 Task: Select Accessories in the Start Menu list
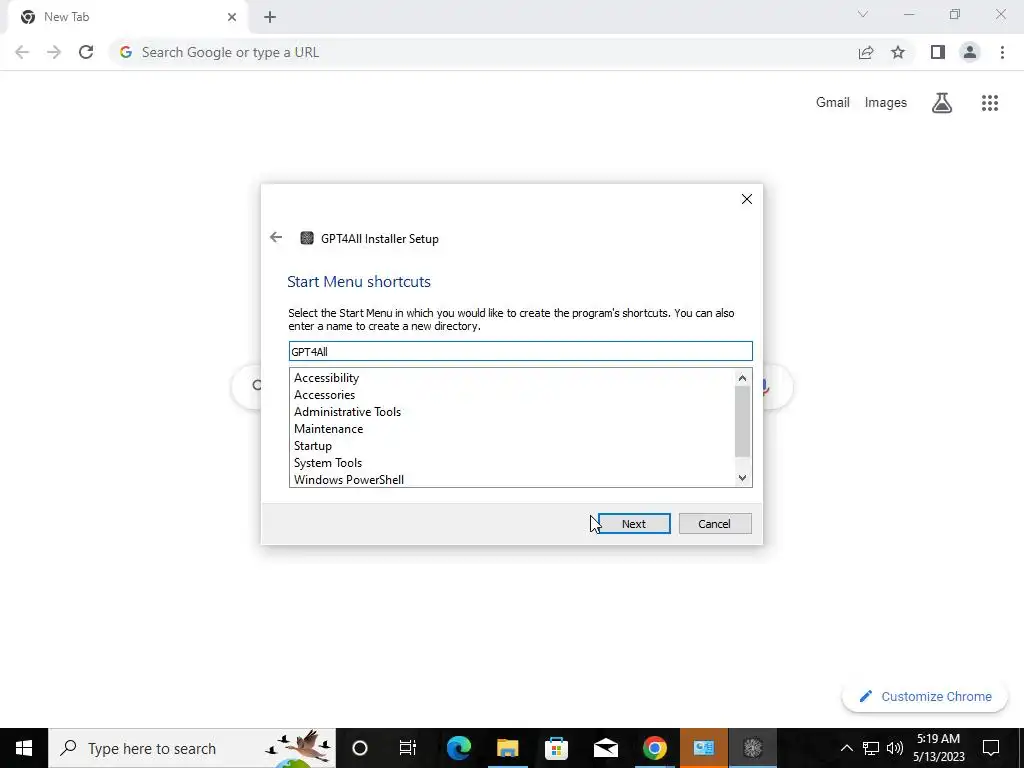click(x=325, y=395)
